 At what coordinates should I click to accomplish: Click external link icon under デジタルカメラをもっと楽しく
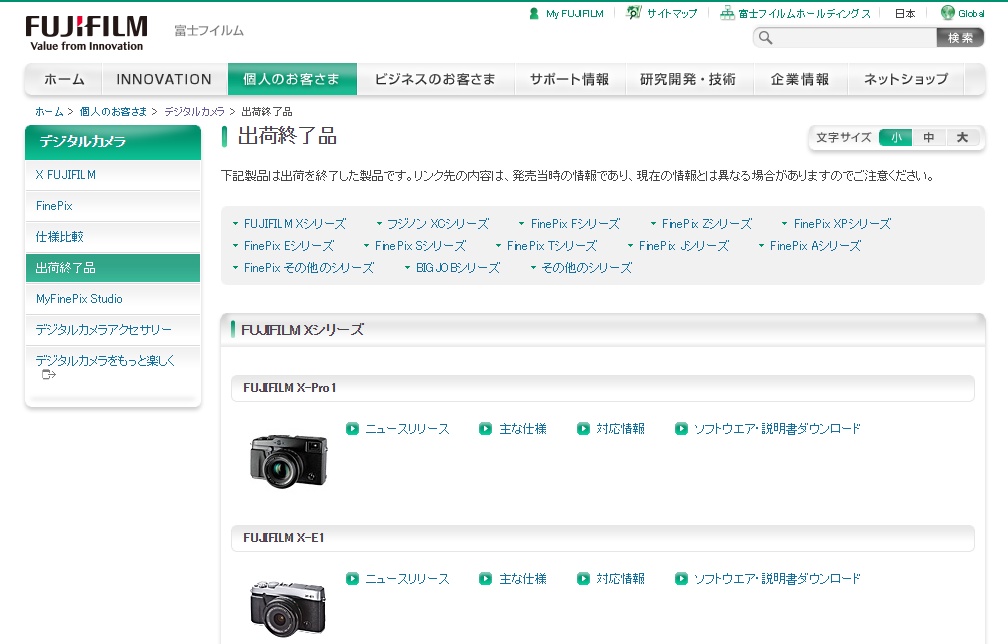(x=49, y=375)
